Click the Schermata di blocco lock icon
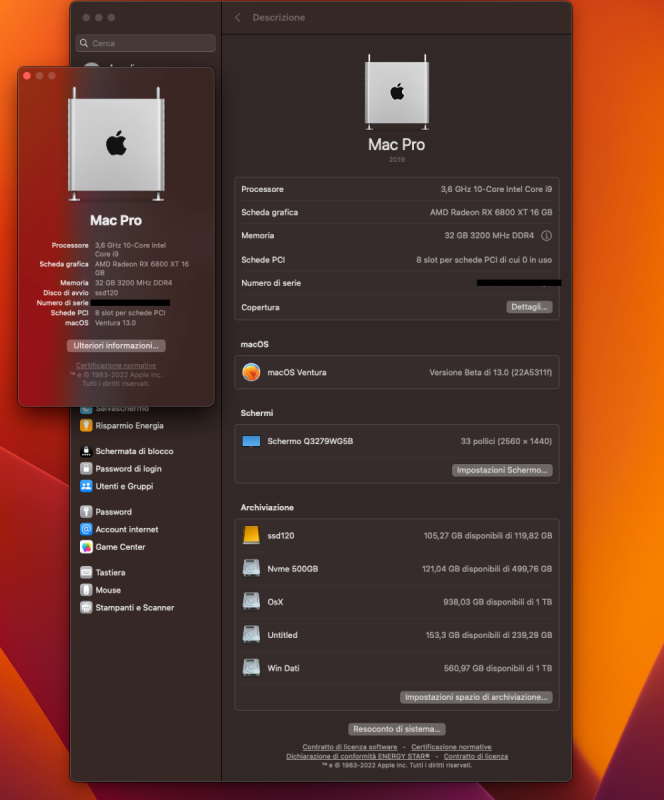The image size is (664, 800). [86, 451]
